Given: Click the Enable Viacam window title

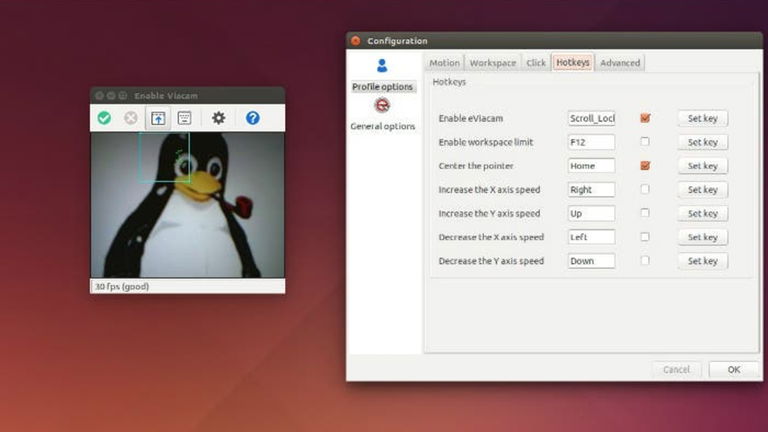Looking at the screenshot, I should tap(166, 96).
